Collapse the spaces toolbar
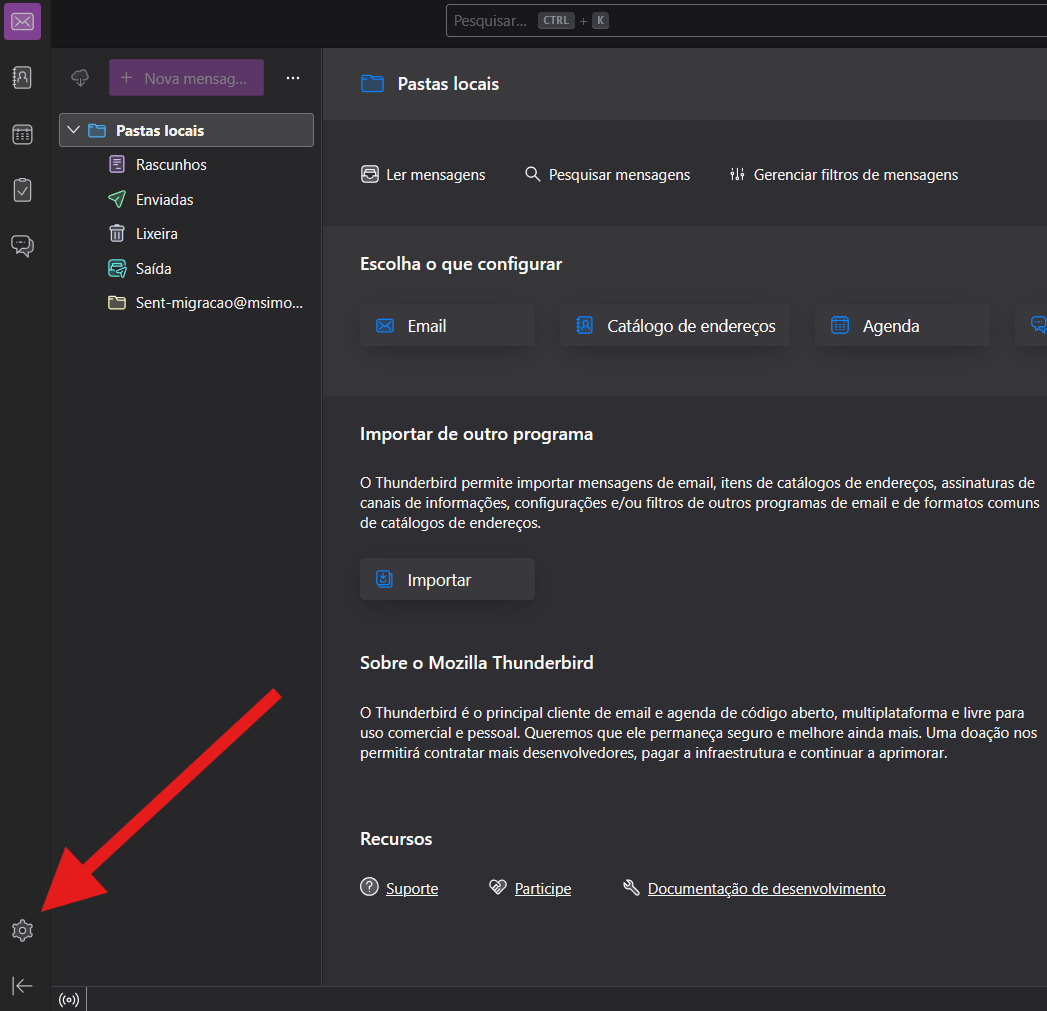The width and height of the screenshot is (1047, 1011). point(22,986)
